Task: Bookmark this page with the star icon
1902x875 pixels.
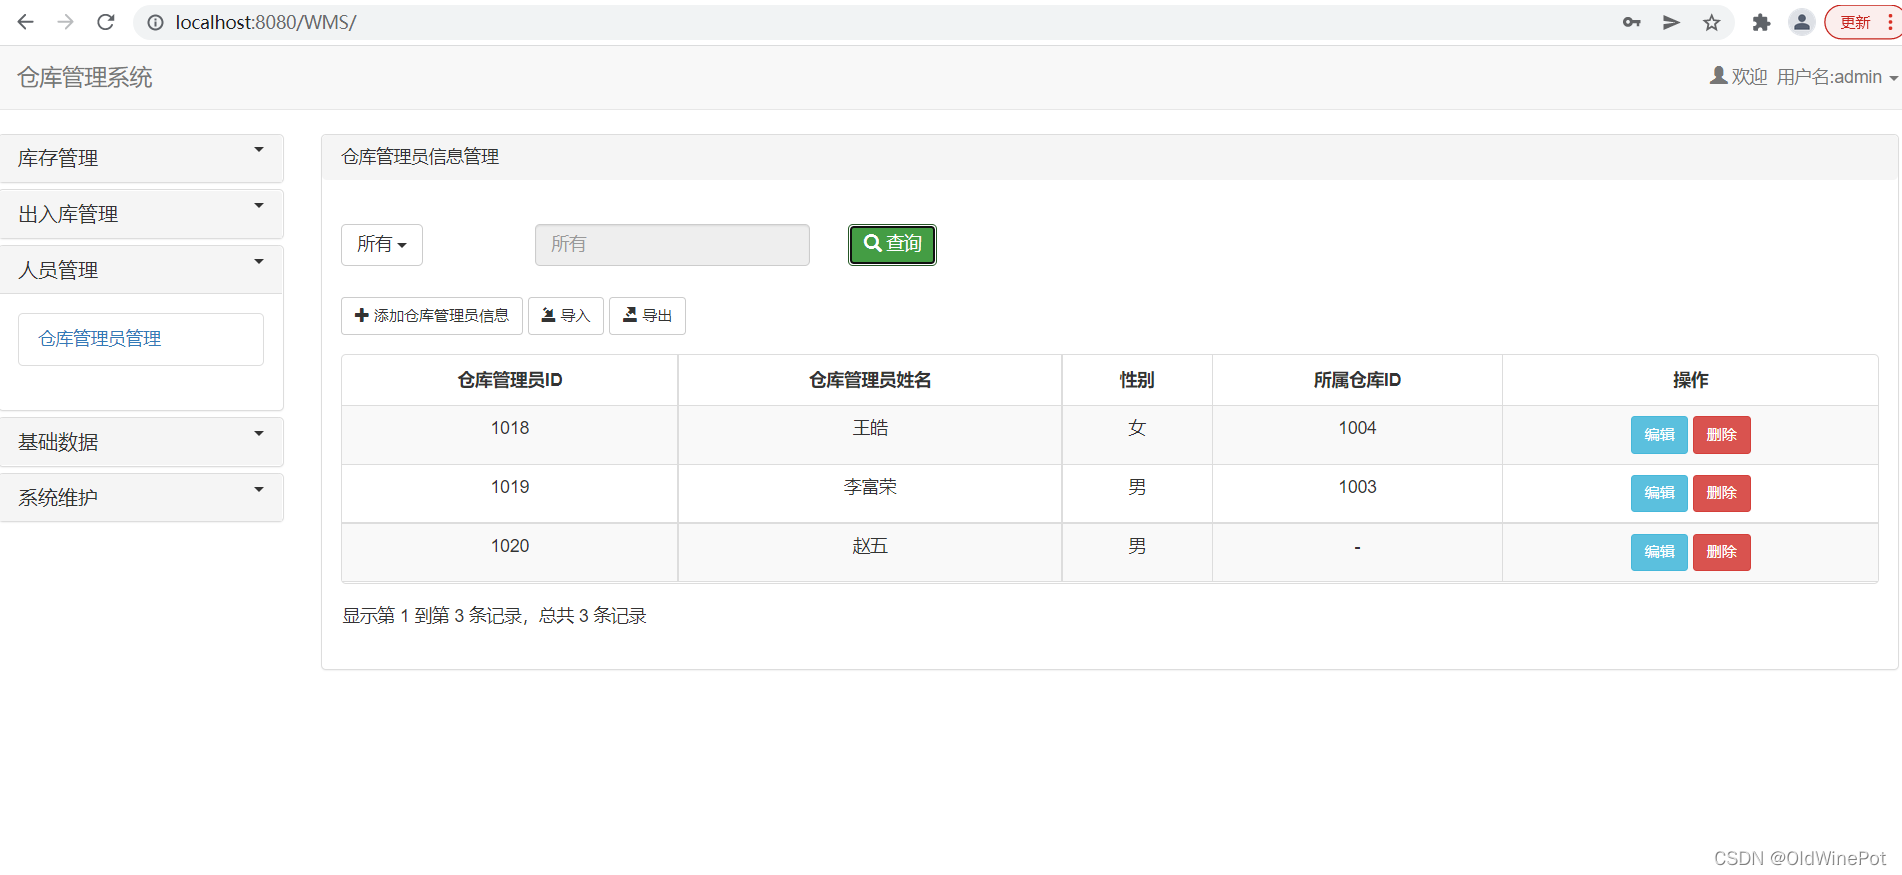Action: point(1712,22)
